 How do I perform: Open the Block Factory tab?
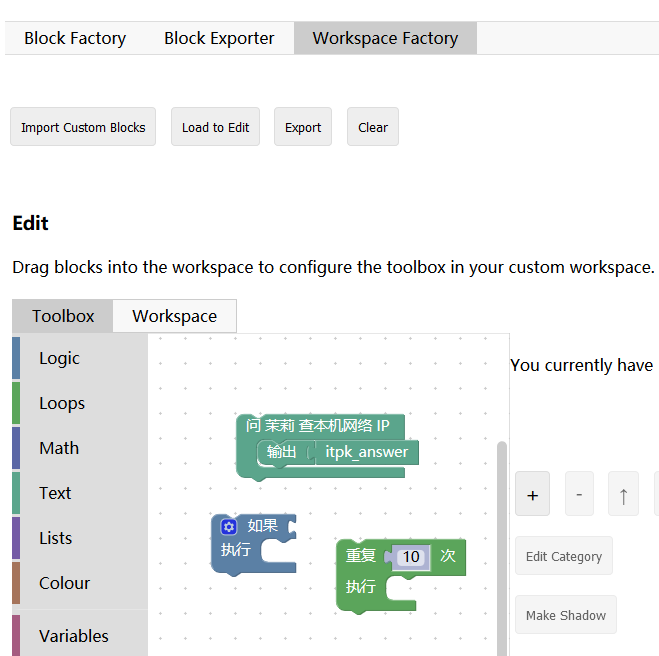[x=75, y=38]
